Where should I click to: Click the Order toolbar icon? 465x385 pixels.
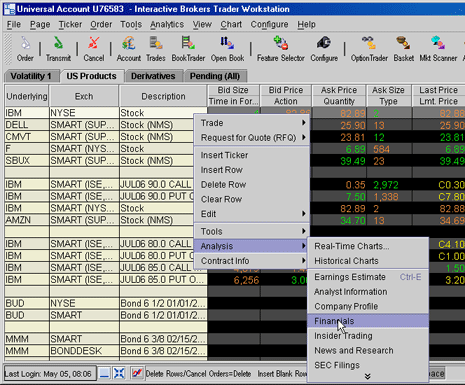25,49
